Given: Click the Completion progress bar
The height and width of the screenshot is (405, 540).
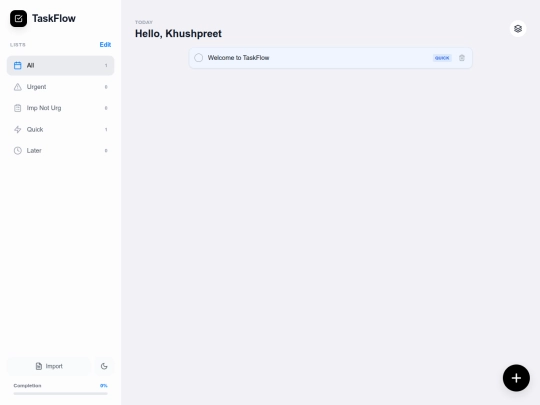Looking at the screenshot, I should click(60, 393).
